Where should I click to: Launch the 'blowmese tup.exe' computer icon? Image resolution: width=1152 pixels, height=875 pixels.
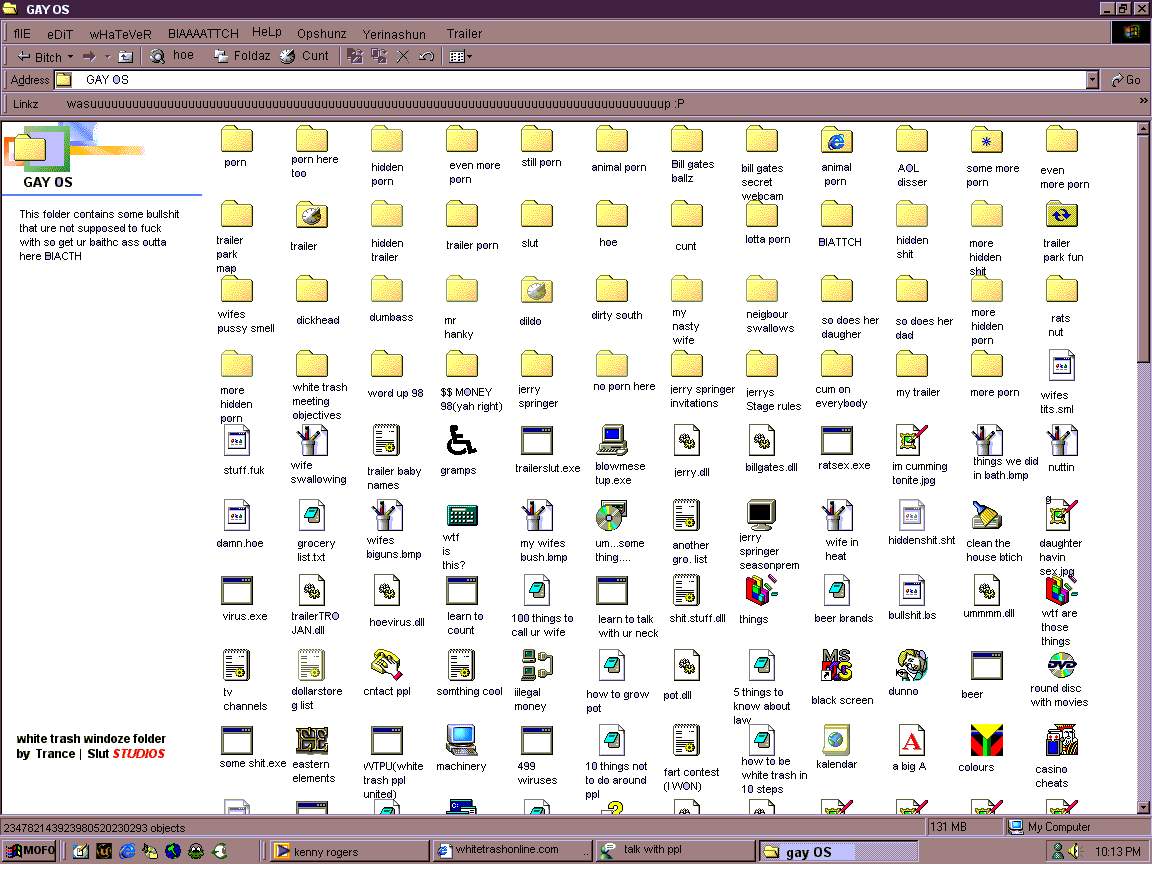click(611, 440)
